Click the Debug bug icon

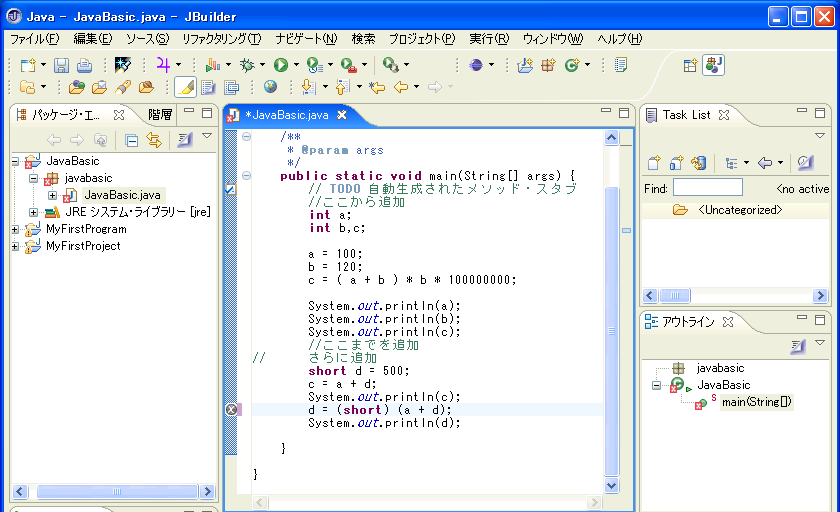pos(247,65)
